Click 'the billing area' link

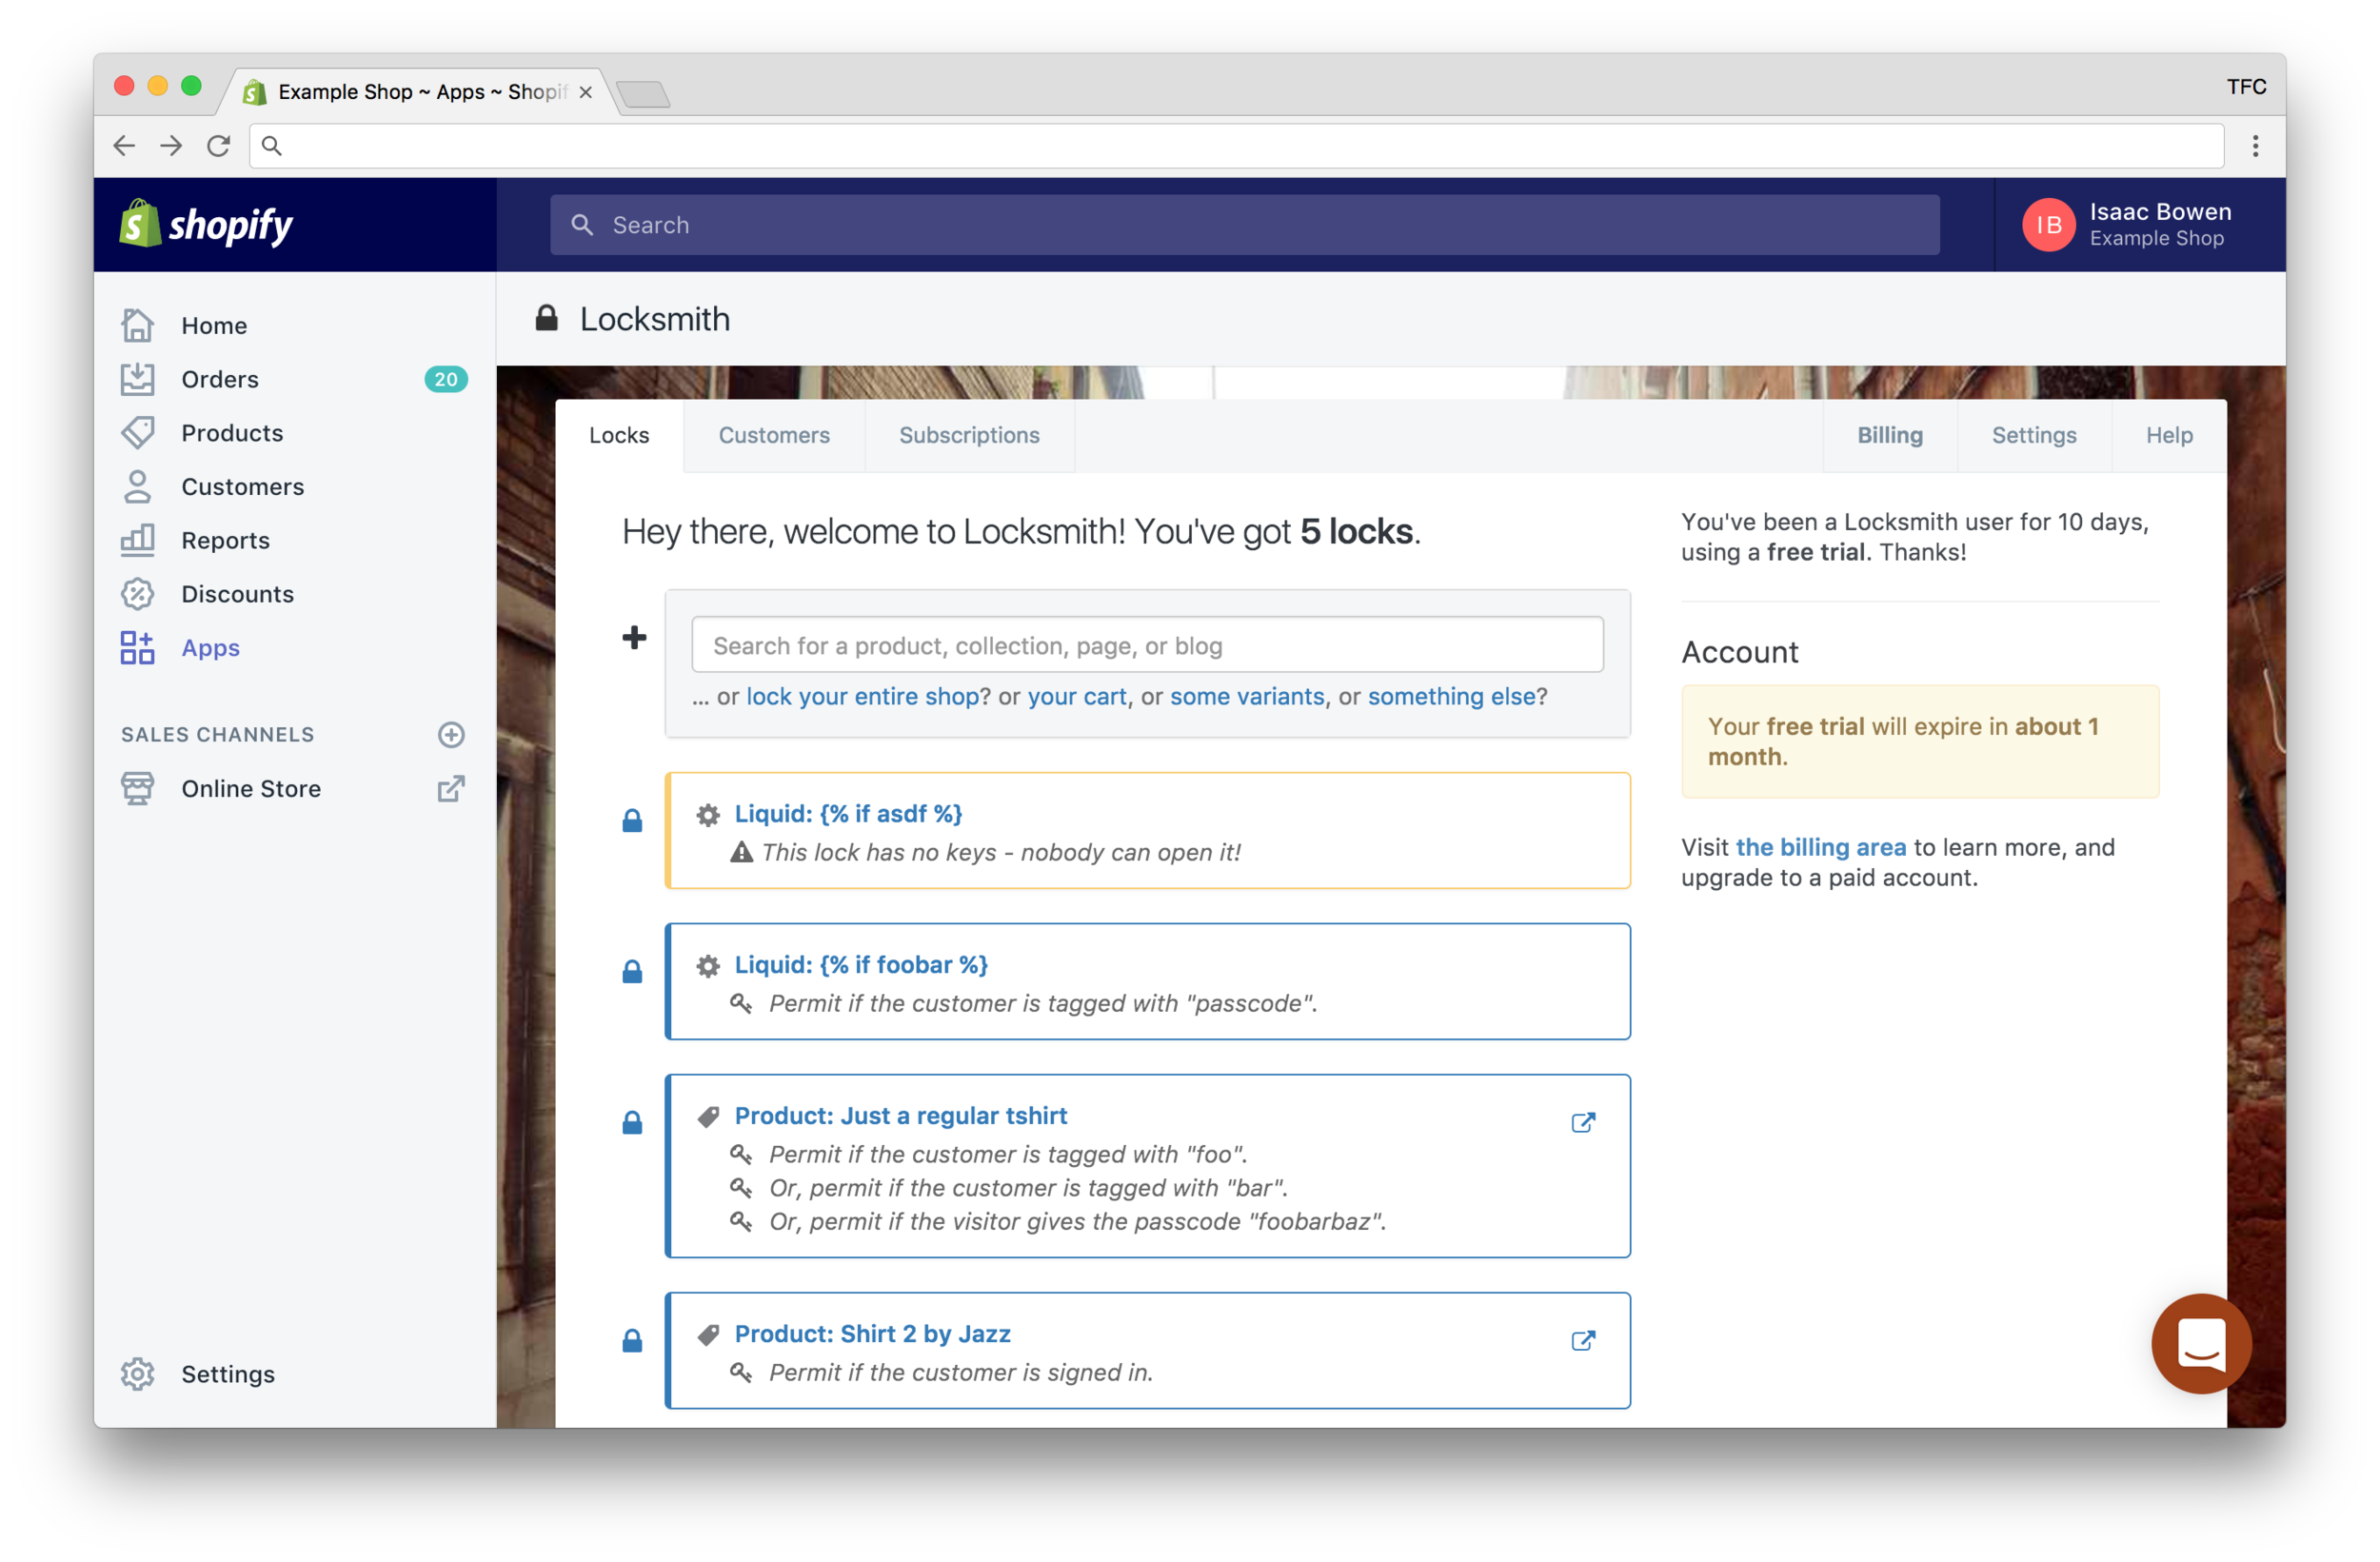1820,847
